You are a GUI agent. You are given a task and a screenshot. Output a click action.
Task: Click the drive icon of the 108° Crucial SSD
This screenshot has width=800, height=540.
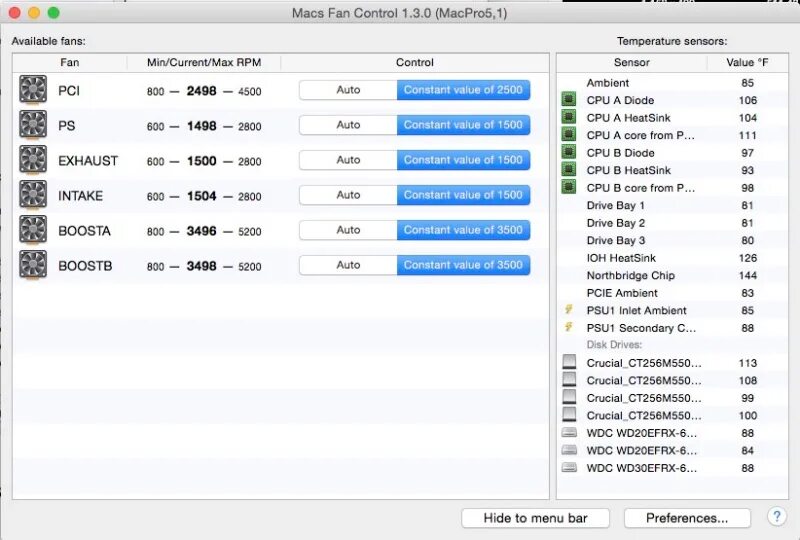[569, 379]
